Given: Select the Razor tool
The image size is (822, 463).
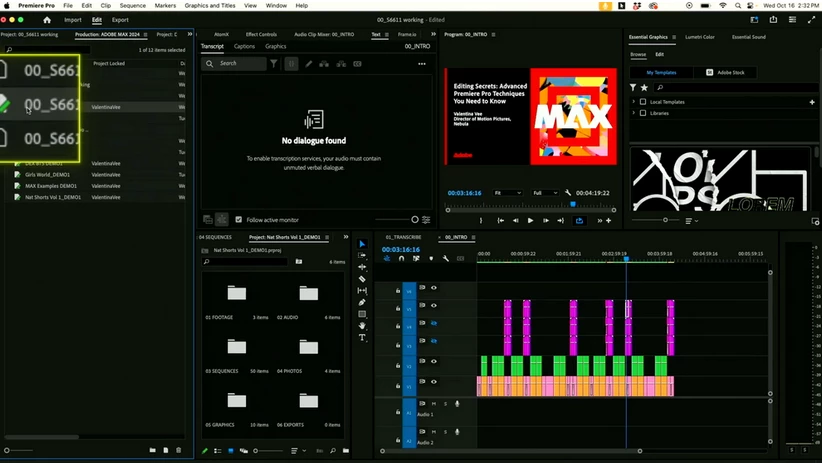Looking at the screenshot, I should [362, 279].
